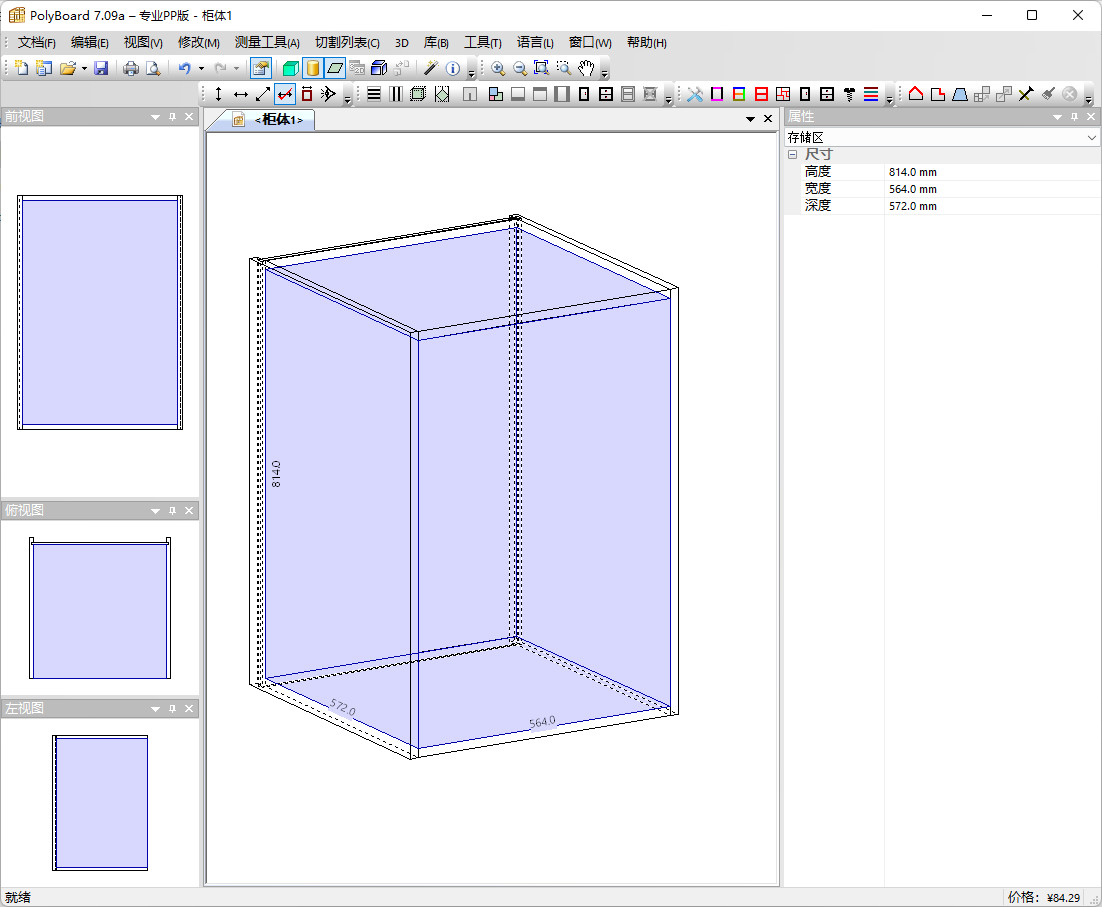Edit the 宽度 value 564.0 mm
The width and height of the screenshot is (1102, 907).
tap(992, 189)
